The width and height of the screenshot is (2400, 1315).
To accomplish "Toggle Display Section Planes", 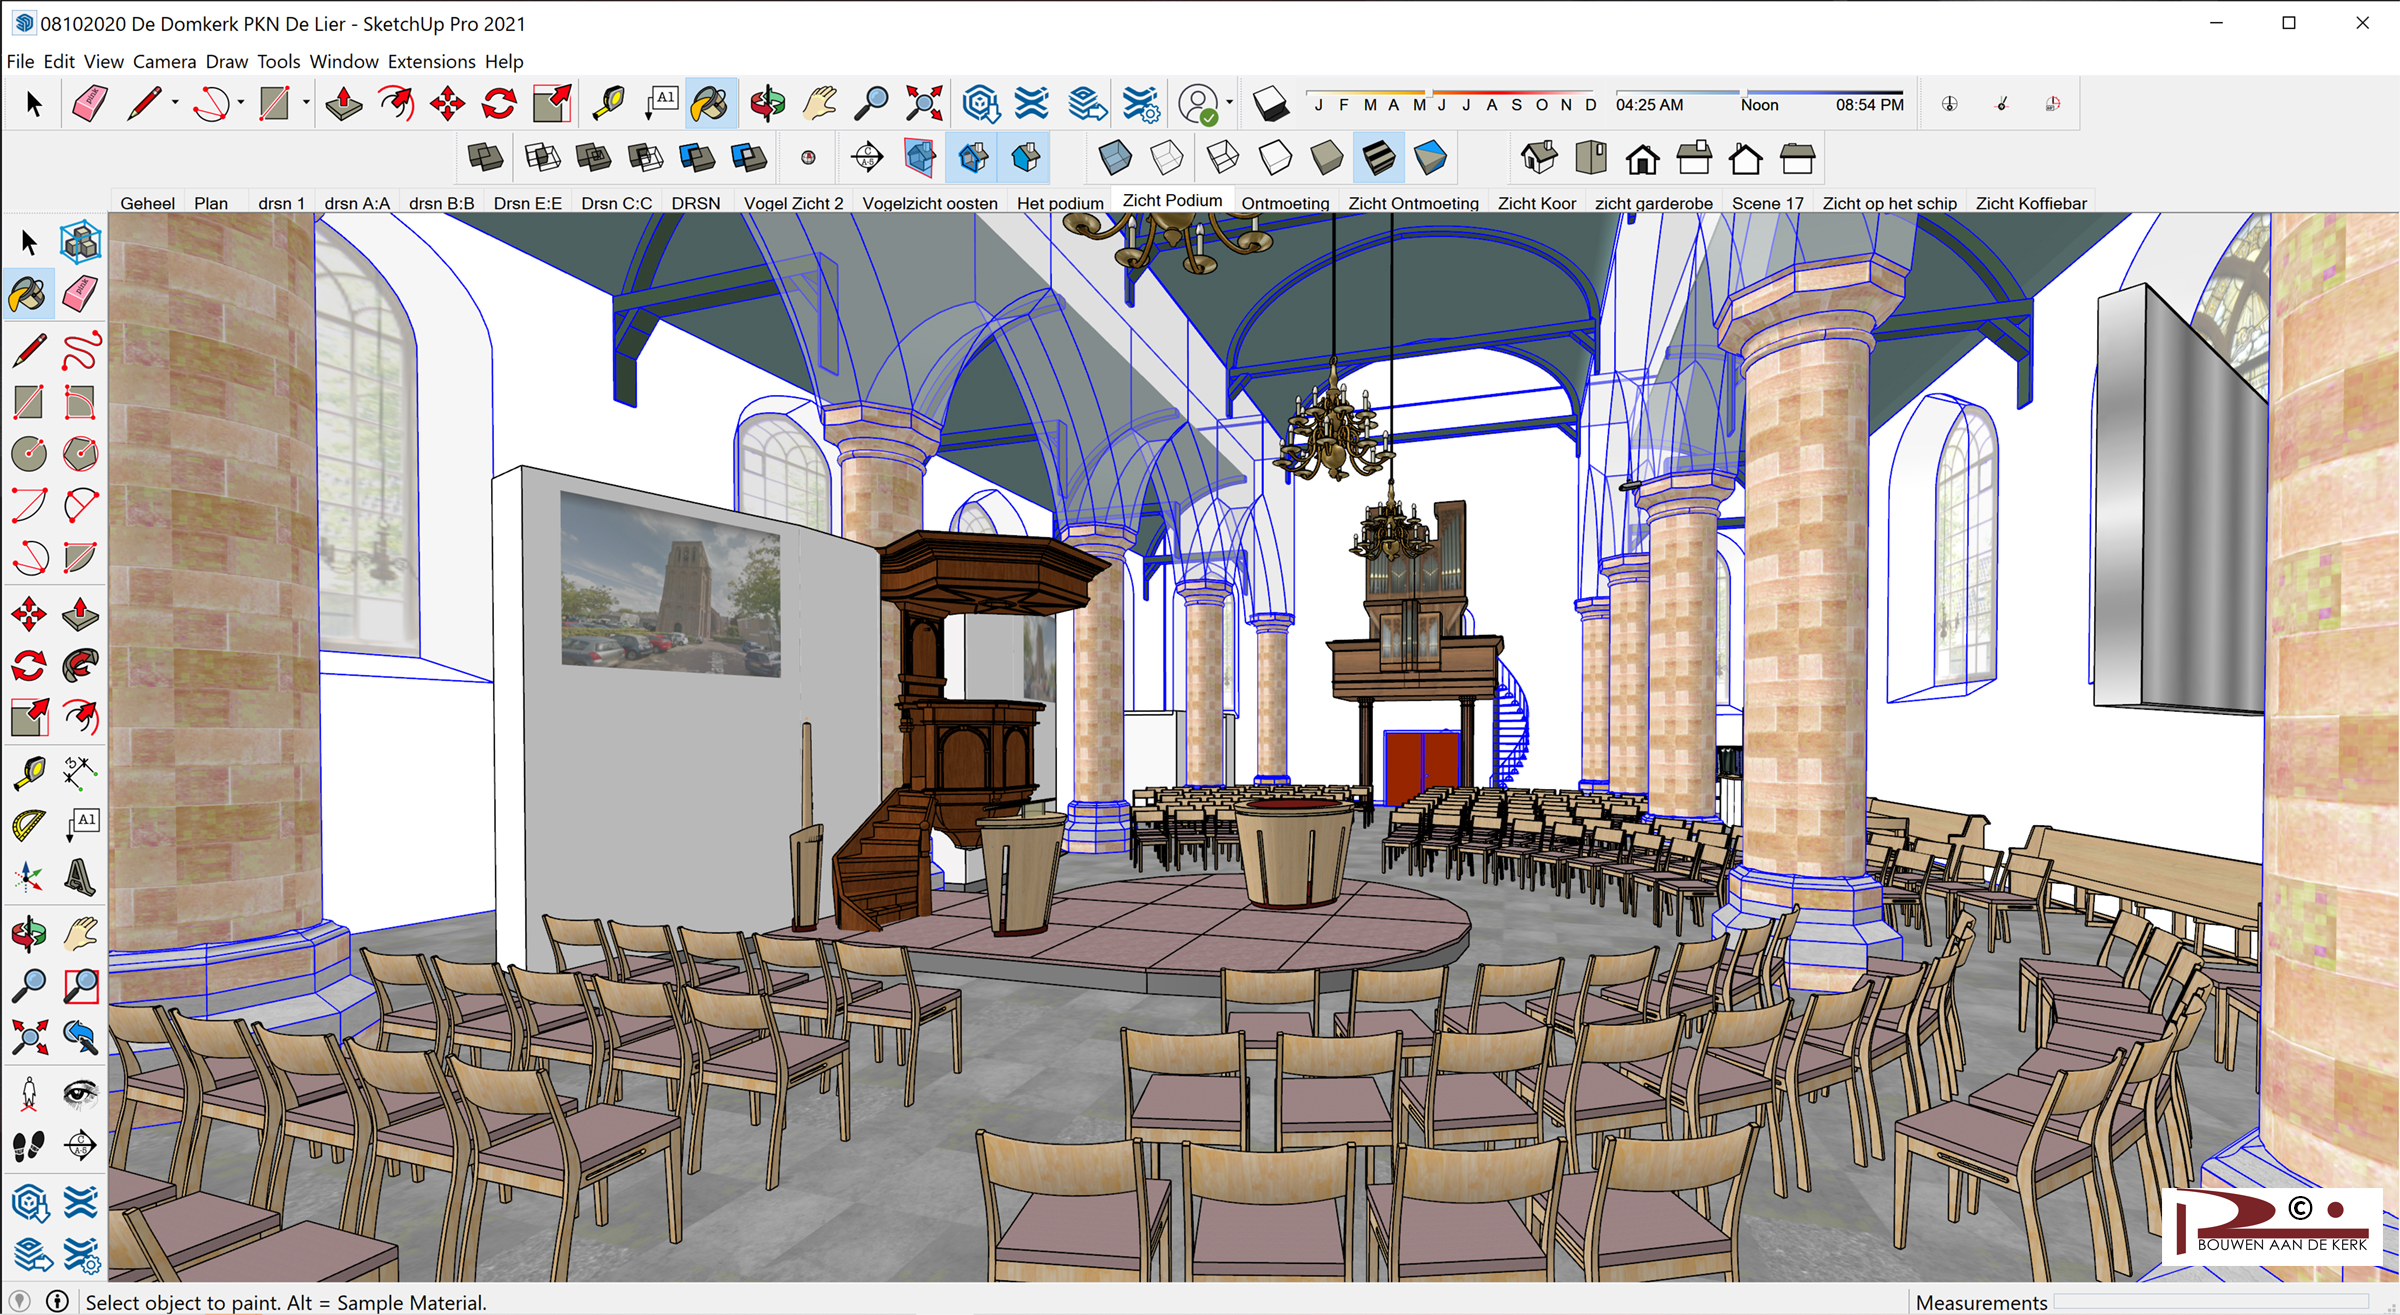I will tap(920, 158).
